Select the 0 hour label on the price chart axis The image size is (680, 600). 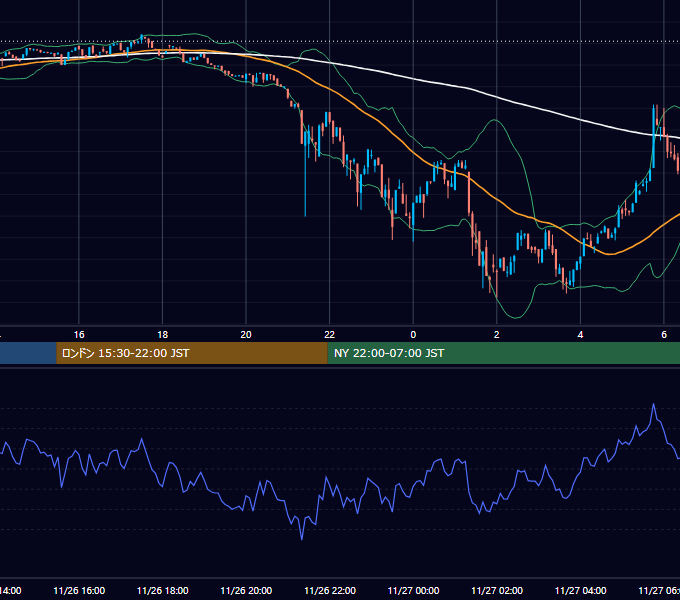coord(413,335)
